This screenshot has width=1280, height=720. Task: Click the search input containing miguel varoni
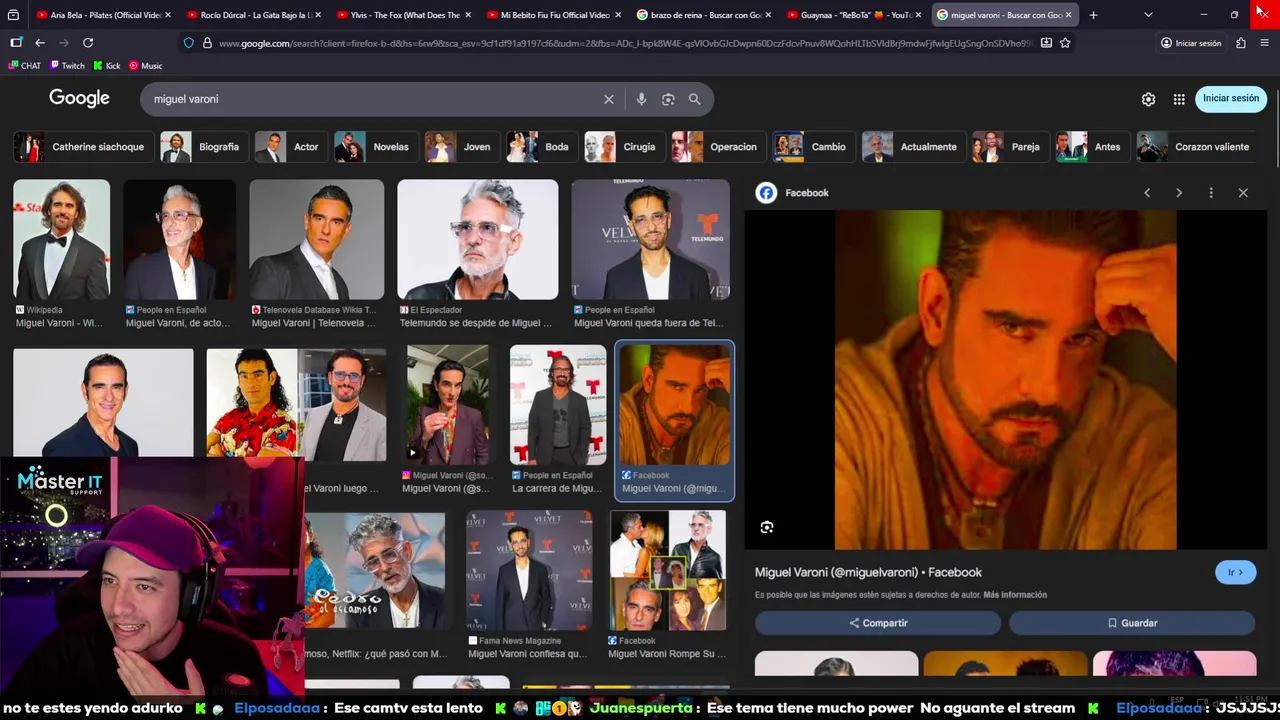click(x=375, y=99)
